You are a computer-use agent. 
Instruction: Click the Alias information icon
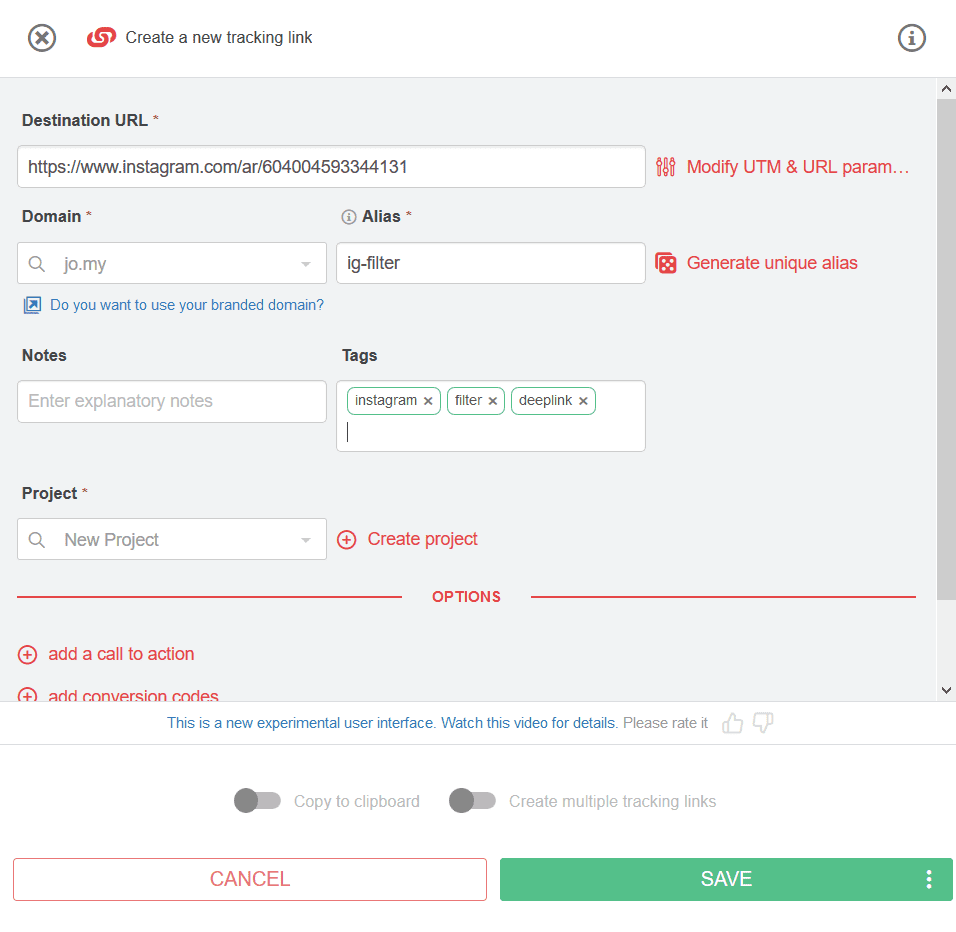click(349, 217)
